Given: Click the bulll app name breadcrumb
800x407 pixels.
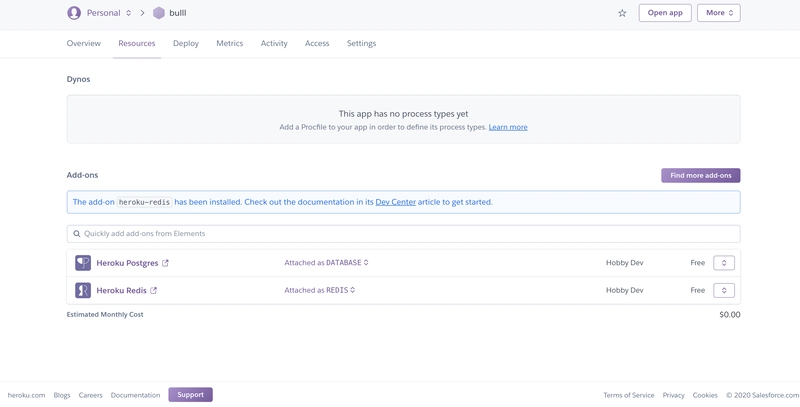Looking at the screenshot, I should point(178,13).
